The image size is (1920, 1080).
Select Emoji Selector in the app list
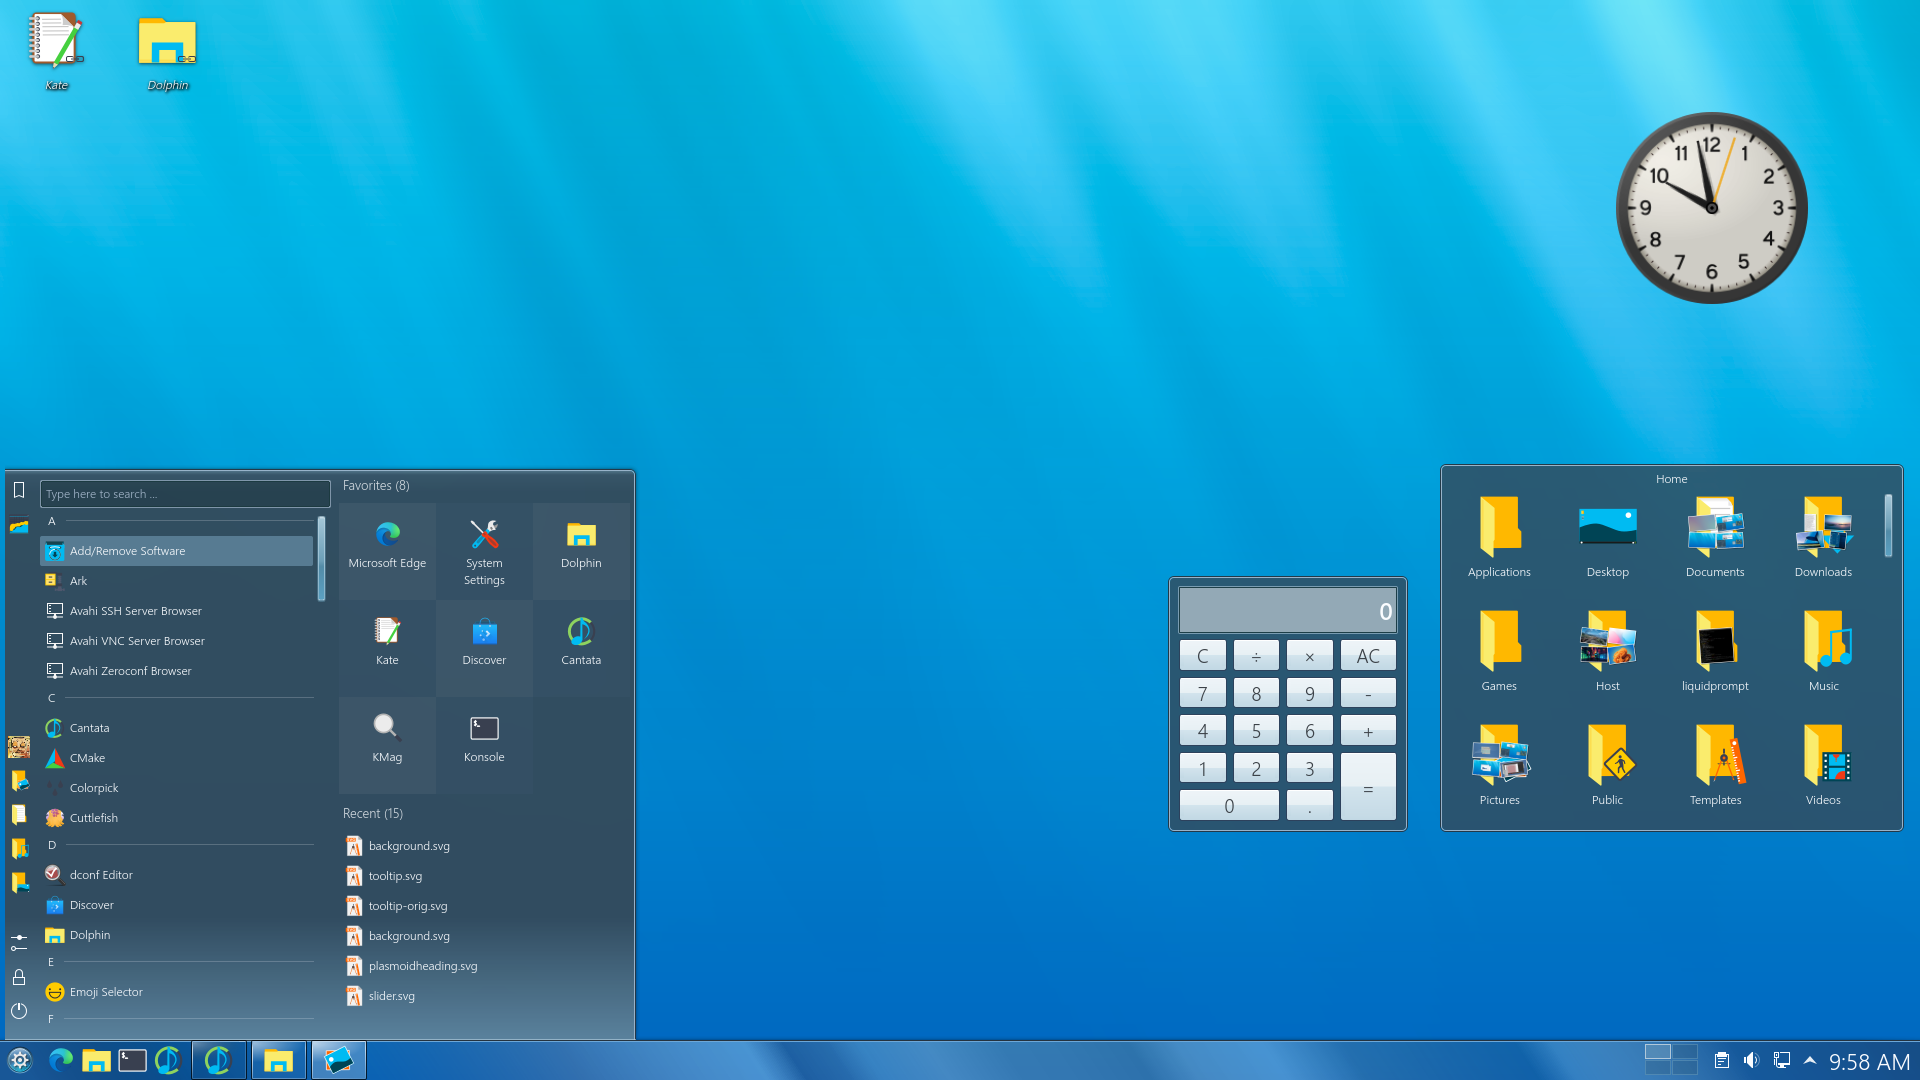[176, 992]
